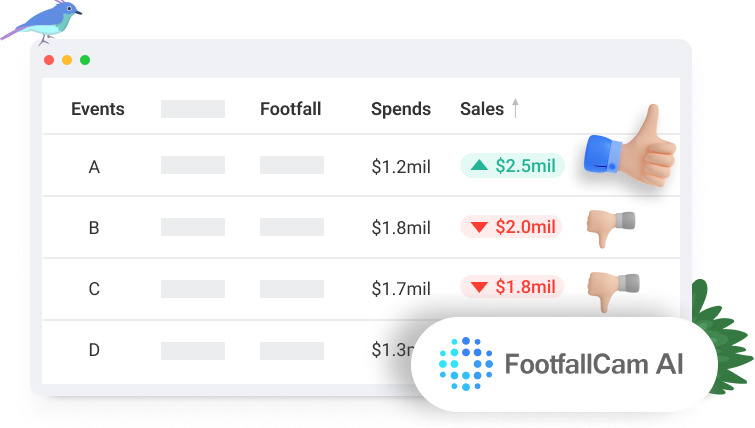Click the green up triangle beside $2.5mil
This screenshot has width=755, height=428.
[x=481, y=166]
